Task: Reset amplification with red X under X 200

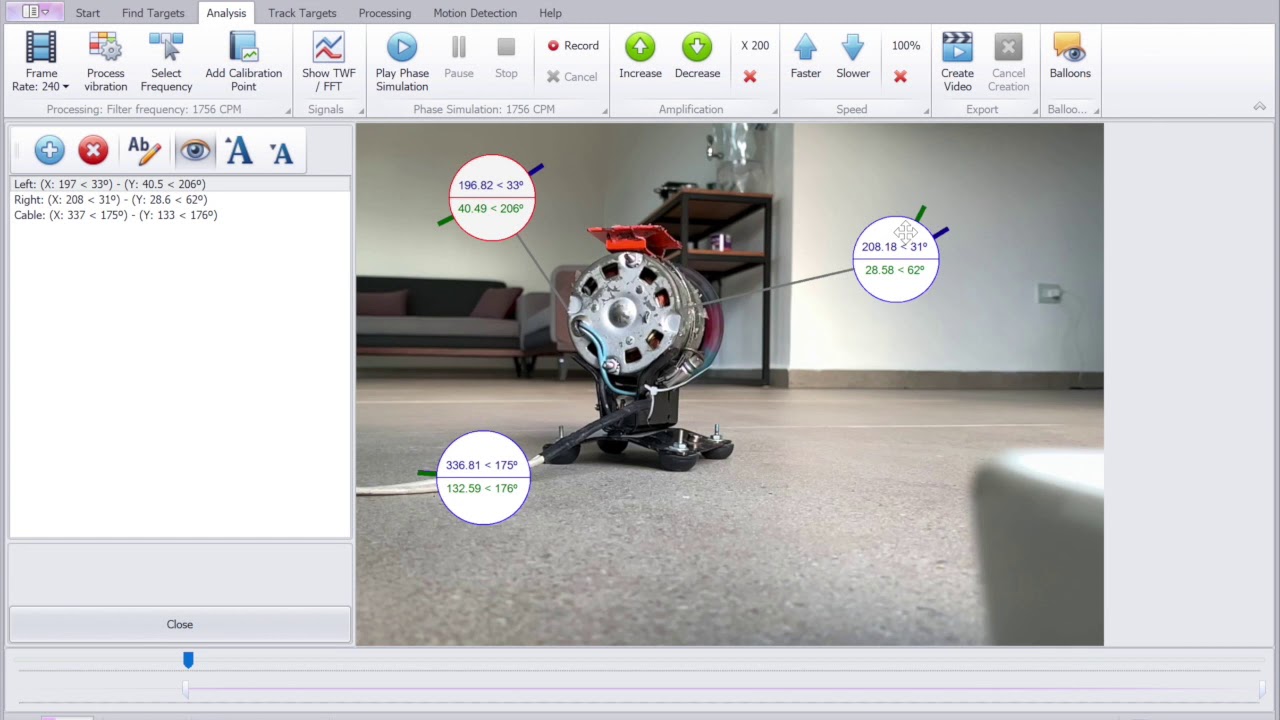Action: pyautogui.click(x=750, y=77)
